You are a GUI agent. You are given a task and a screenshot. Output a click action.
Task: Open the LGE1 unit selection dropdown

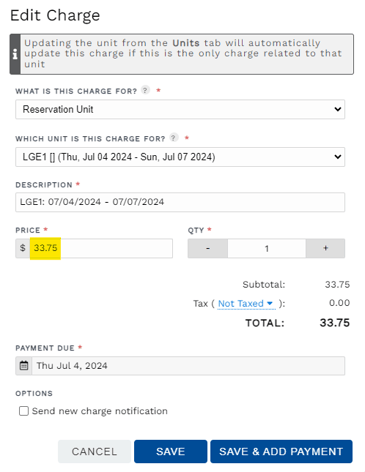pyautogui.click(x=180, y=157)
